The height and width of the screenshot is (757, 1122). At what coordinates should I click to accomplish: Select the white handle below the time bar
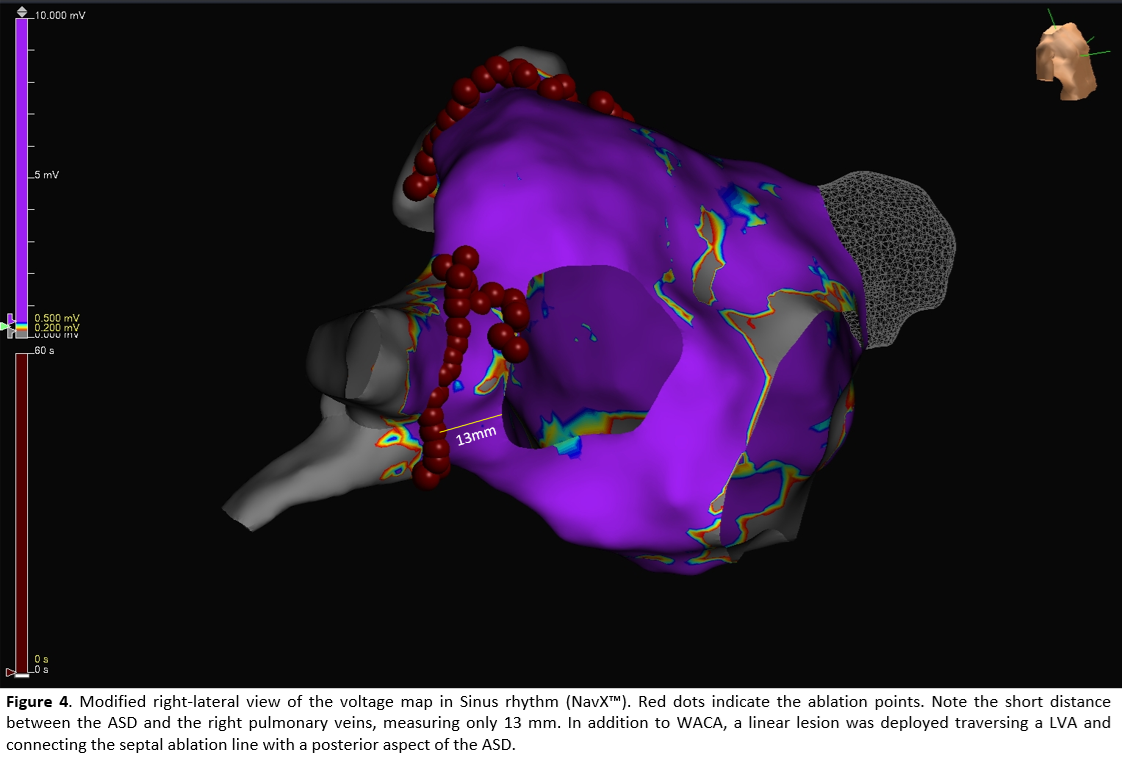coord(22,676)
